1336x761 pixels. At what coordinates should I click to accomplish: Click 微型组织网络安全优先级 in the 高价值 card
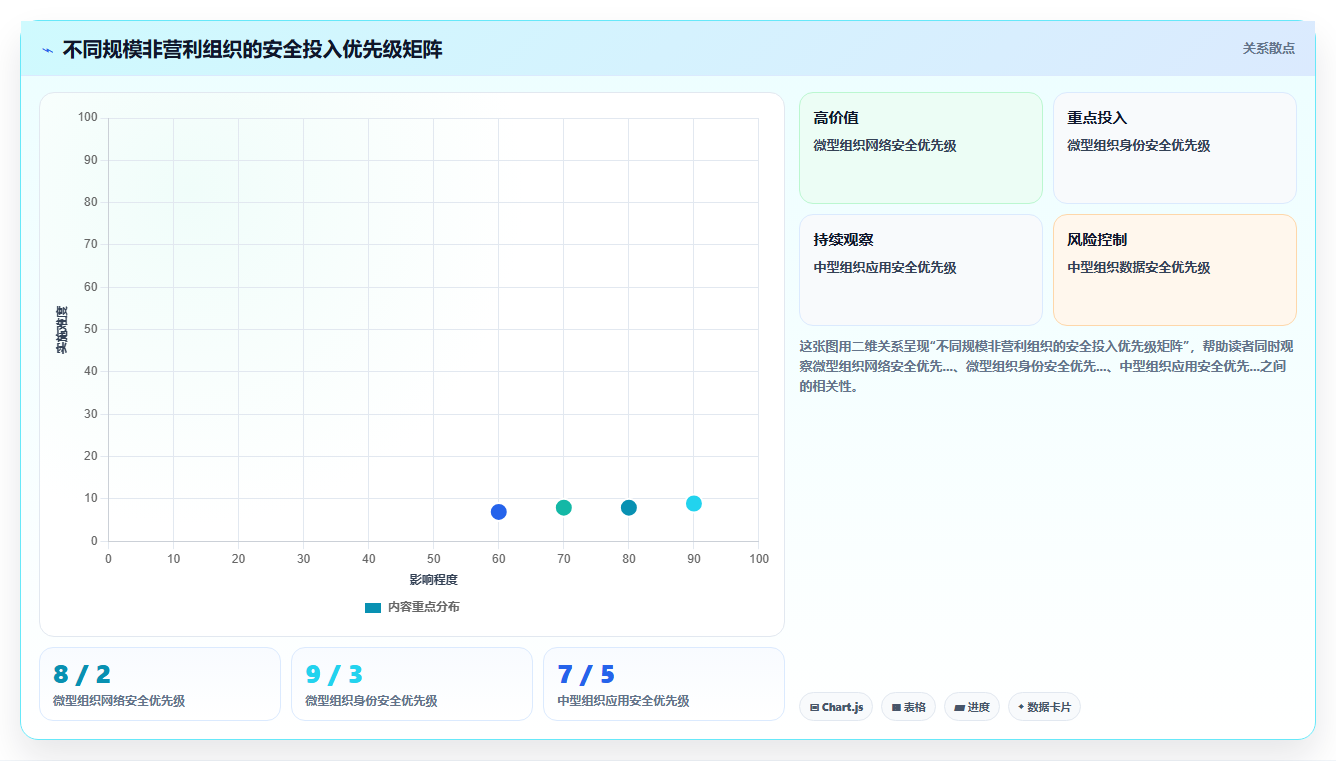coord(885,146)
